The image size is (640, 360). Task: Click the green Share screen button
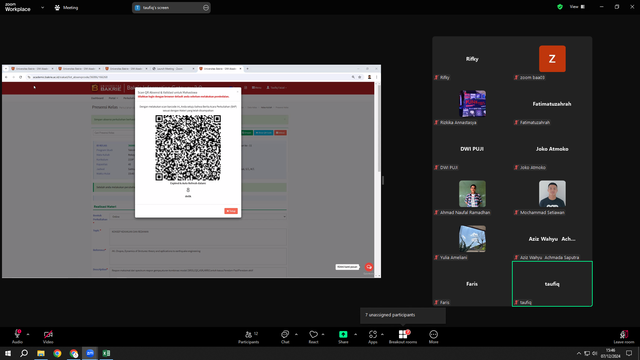(343, 336)
